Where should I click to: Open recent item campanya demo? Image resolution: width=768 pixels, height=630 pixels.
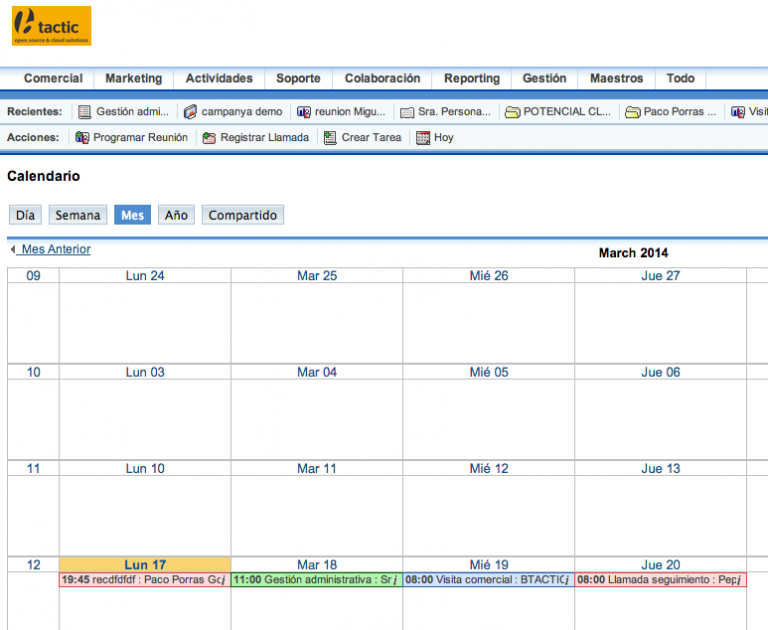tap(242, 112)
